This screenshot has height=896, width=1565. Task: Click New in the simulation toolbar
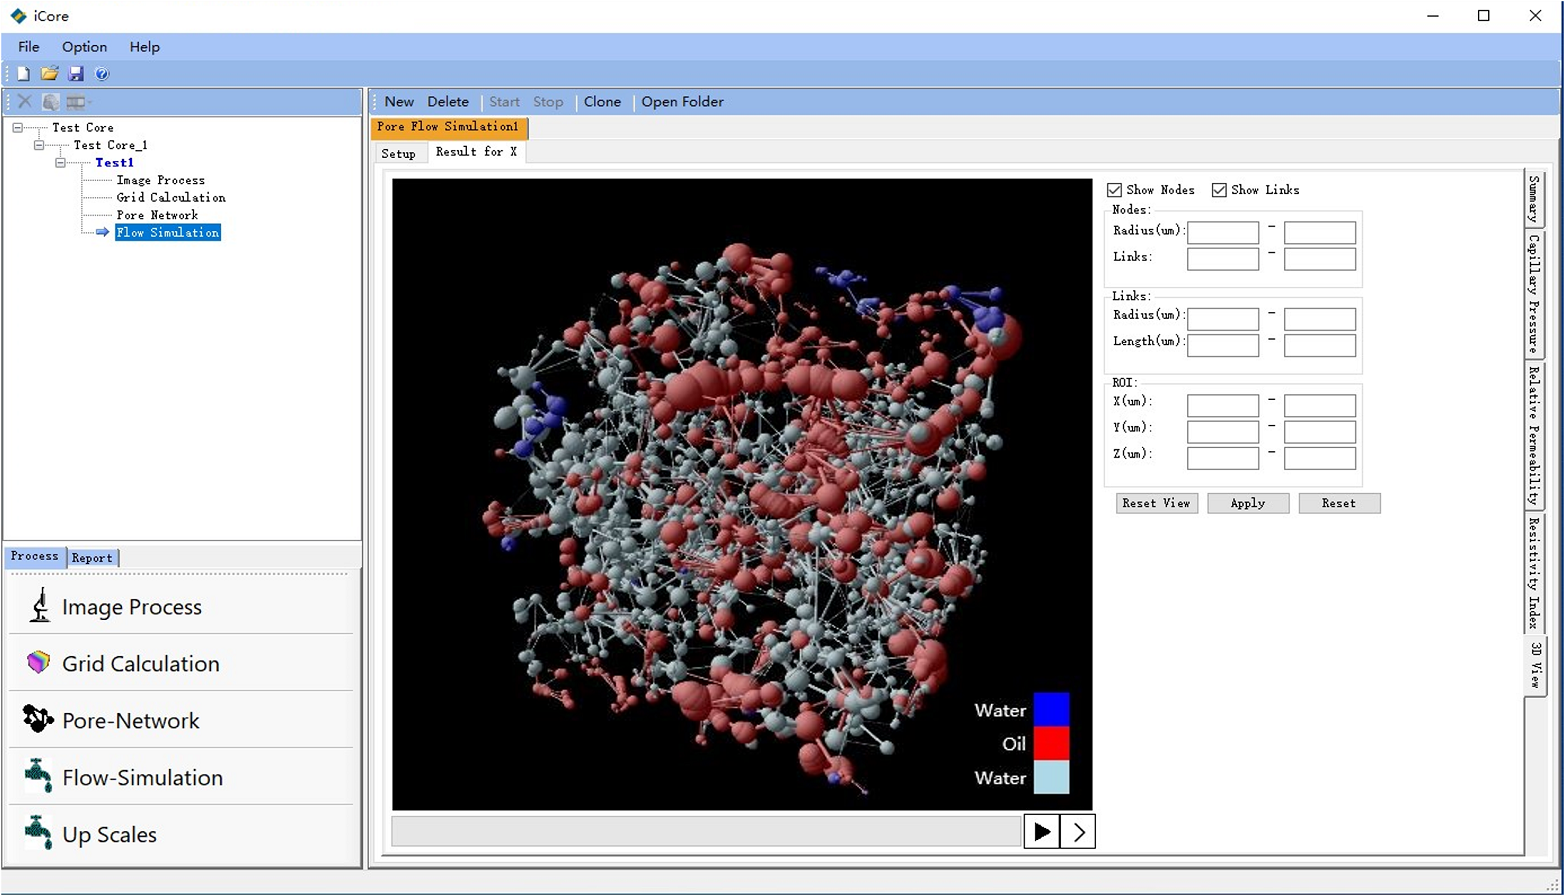399,102
